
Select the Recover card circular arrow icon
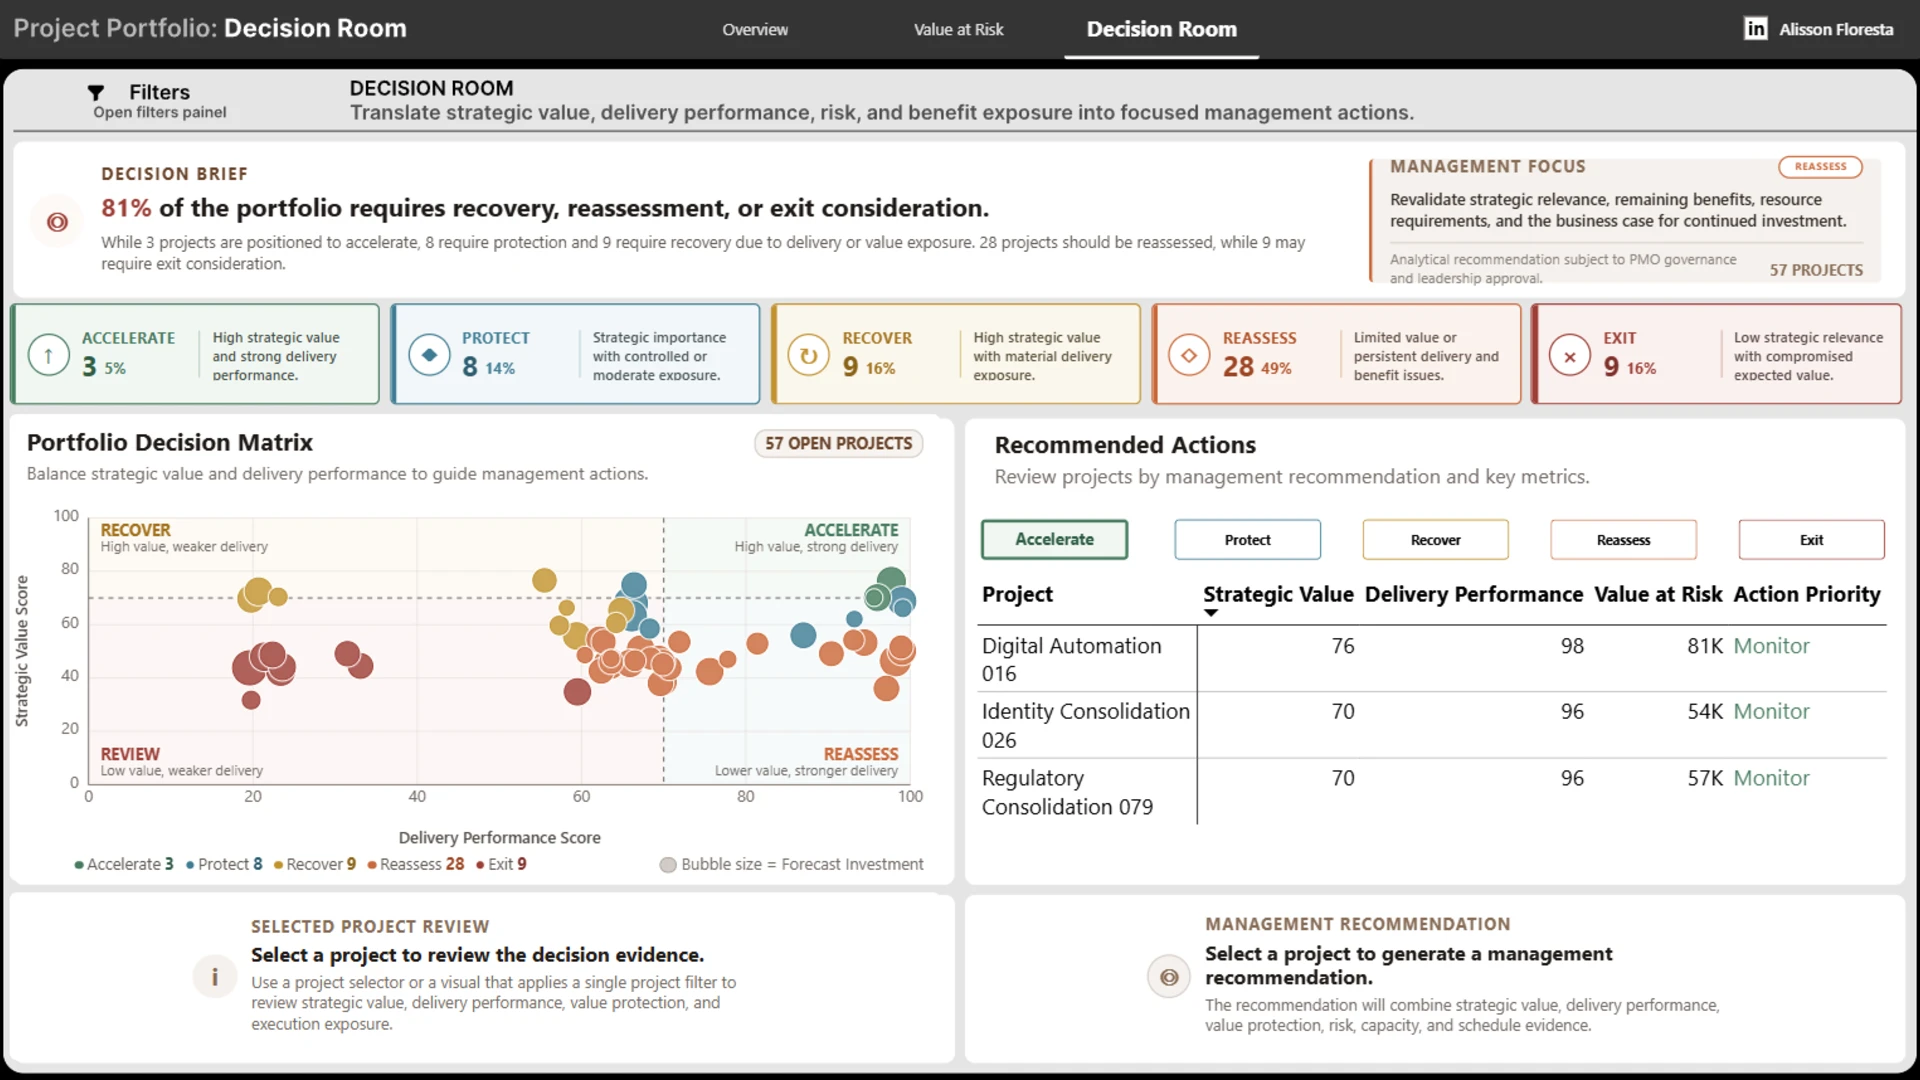pyautogui.click(x=809, y=355)
